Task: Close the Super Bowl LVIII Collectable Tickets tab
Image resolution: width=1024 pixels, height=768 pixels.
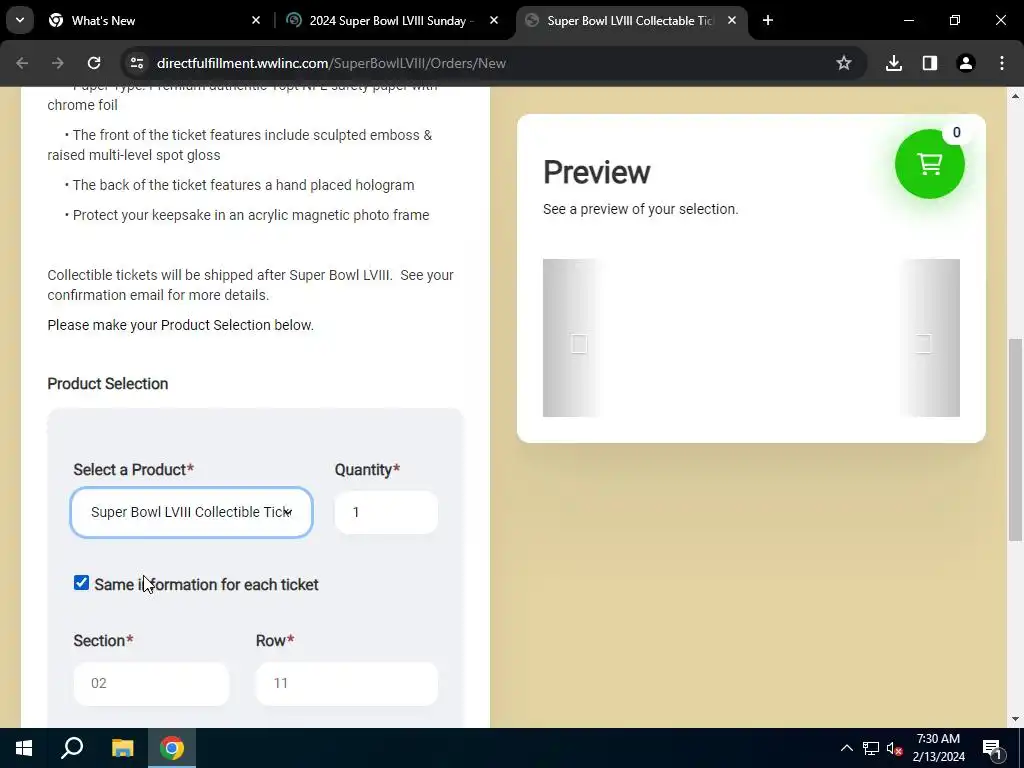Action: (732, 21)
